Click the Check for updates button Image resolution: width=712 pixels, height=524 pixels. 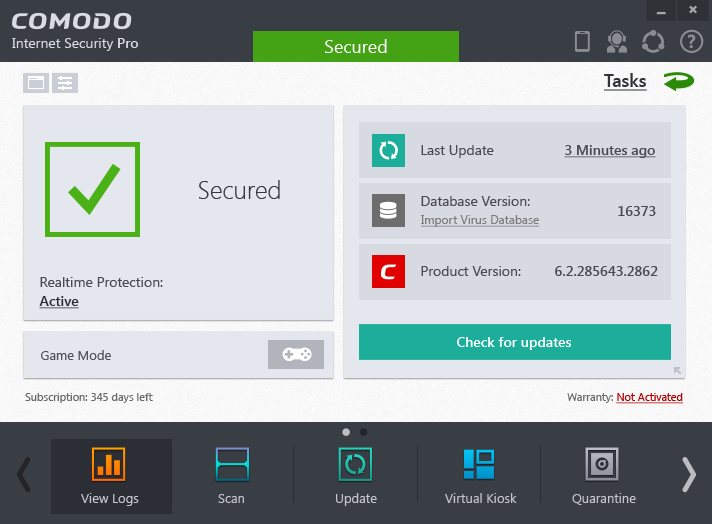click(514, 342)
